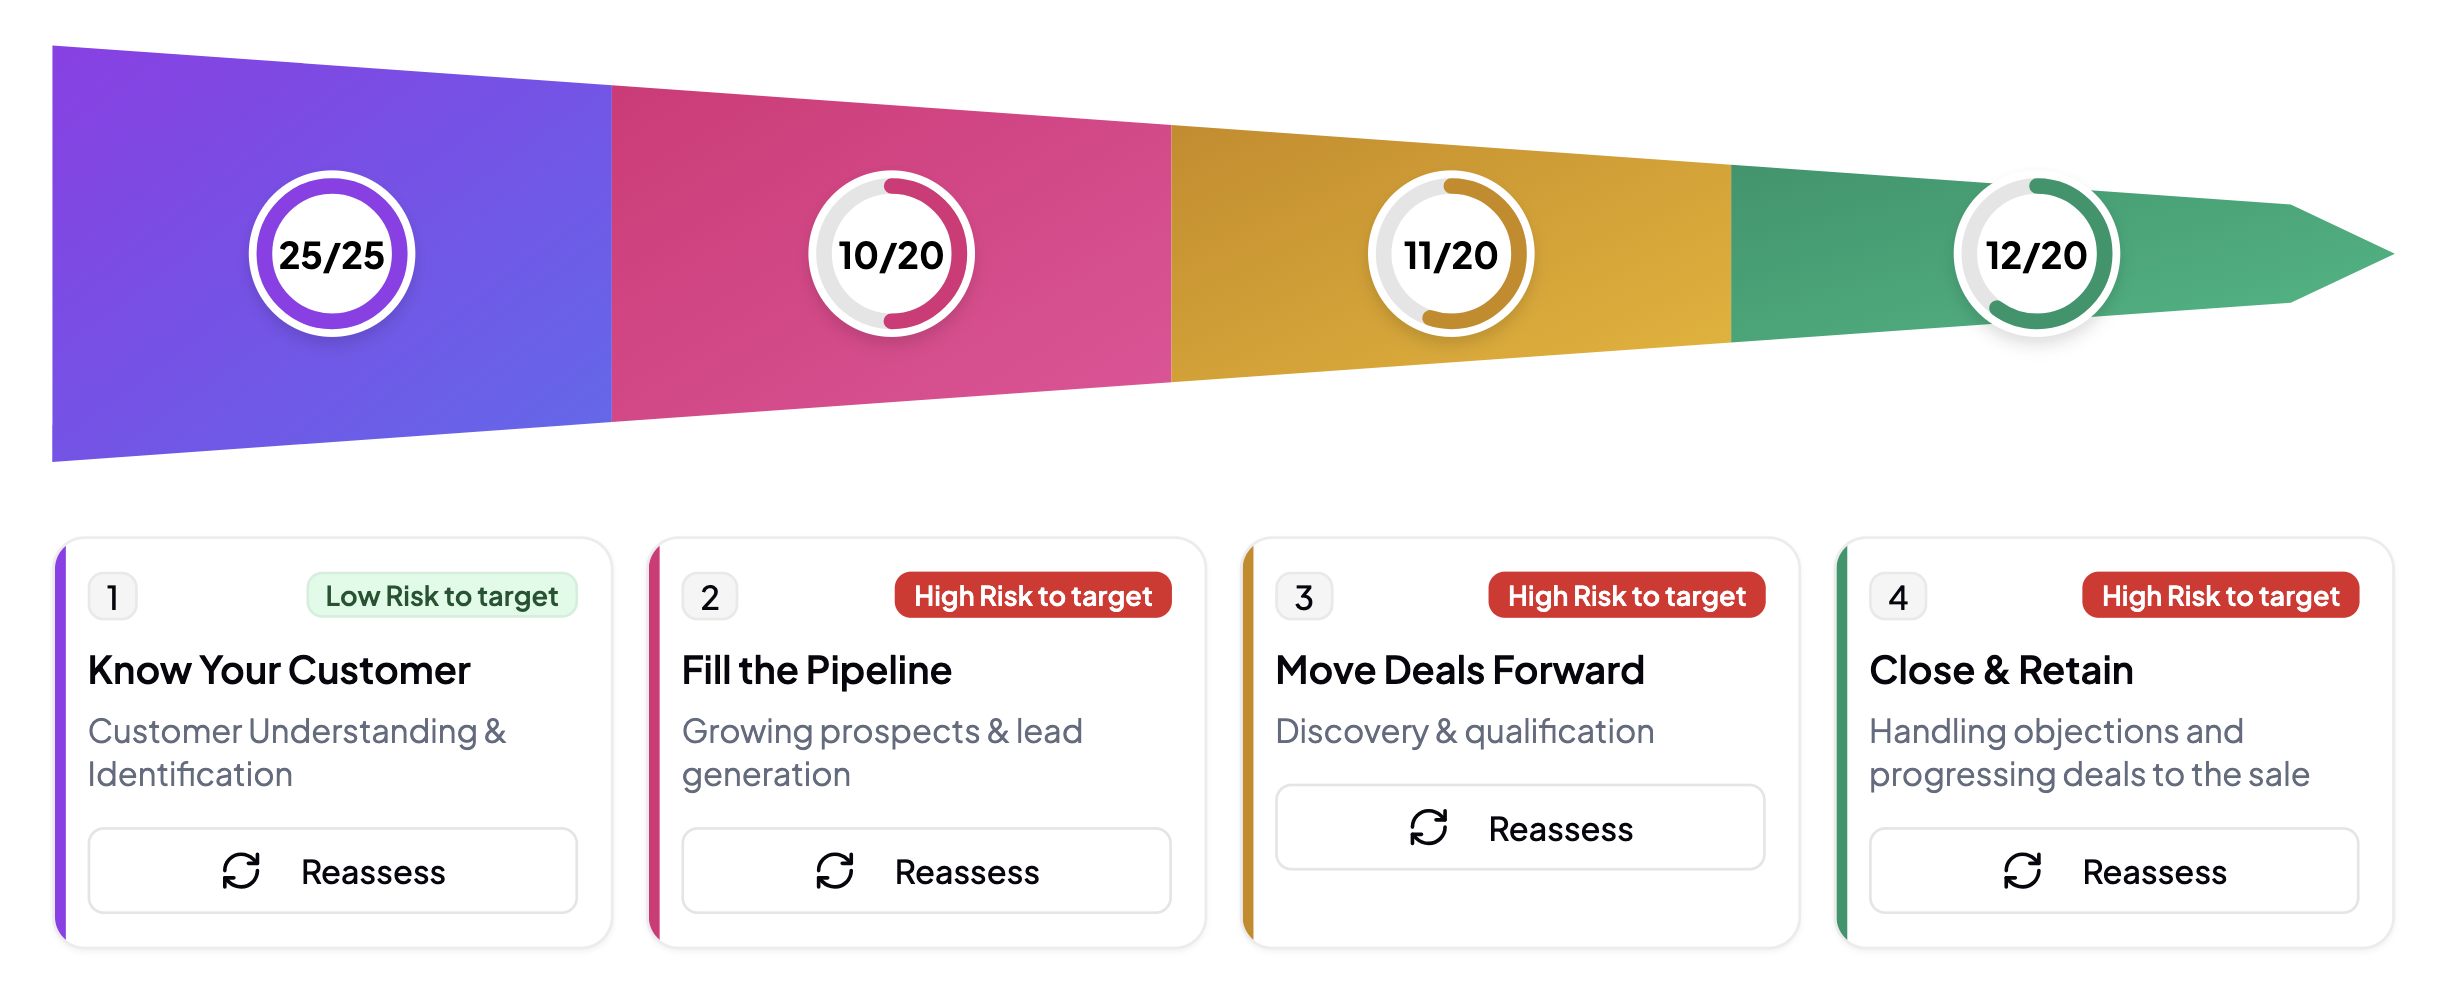Click the stage number 4 chip on Close & Retain

tap(1897, 595)
